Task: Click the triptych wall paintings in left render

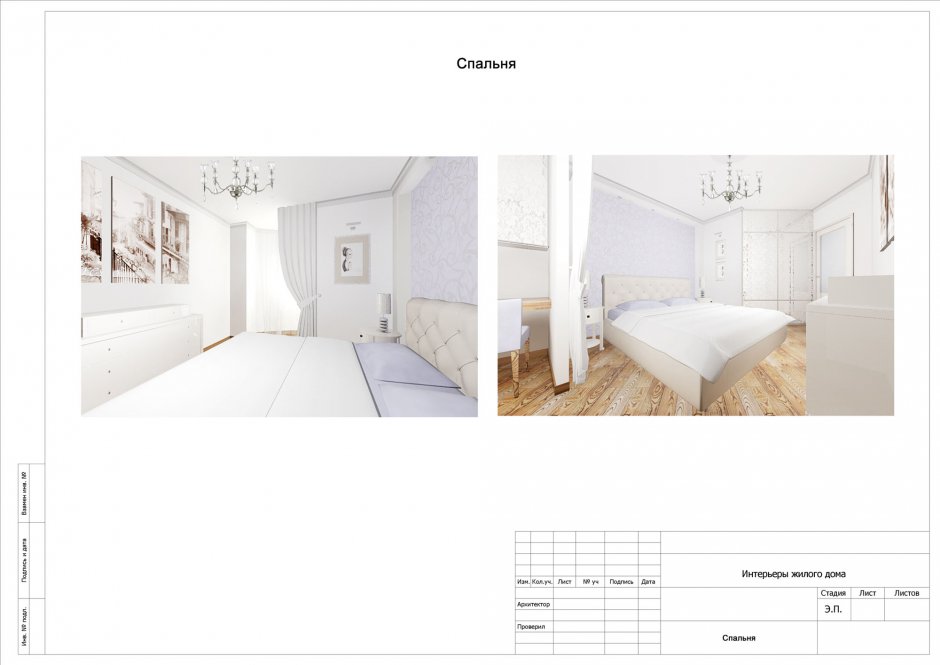Action: click(x=135, y=230)
